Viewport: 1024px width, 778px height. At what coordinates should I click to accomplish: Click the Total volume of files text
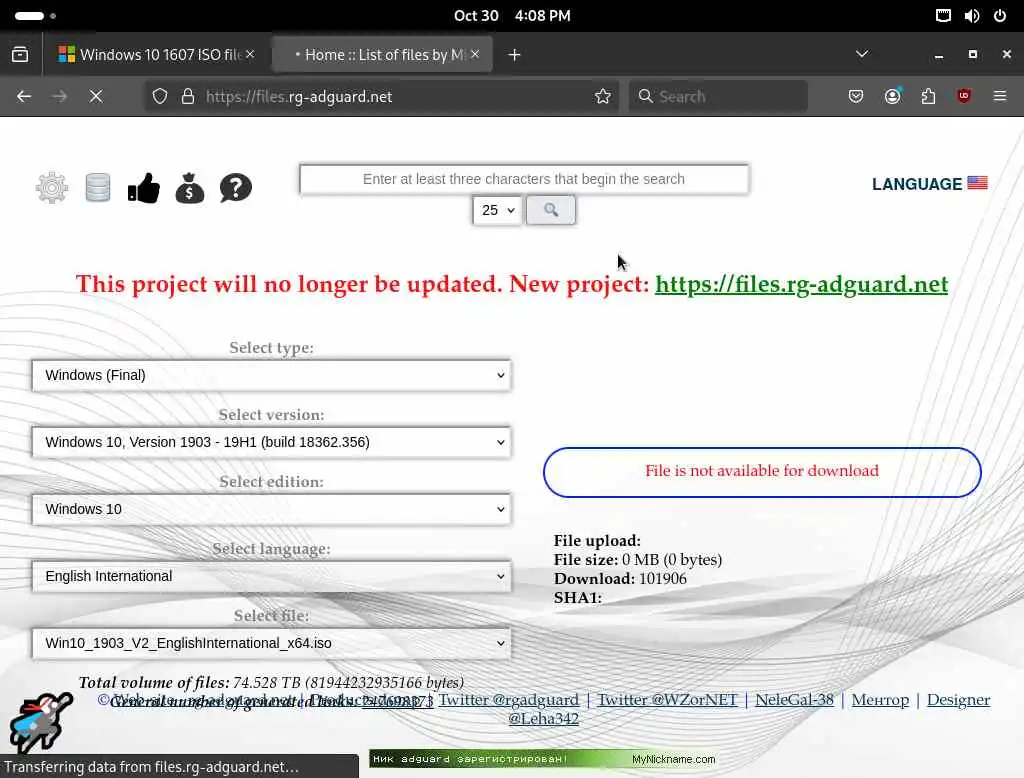click(x=271, y=683)
